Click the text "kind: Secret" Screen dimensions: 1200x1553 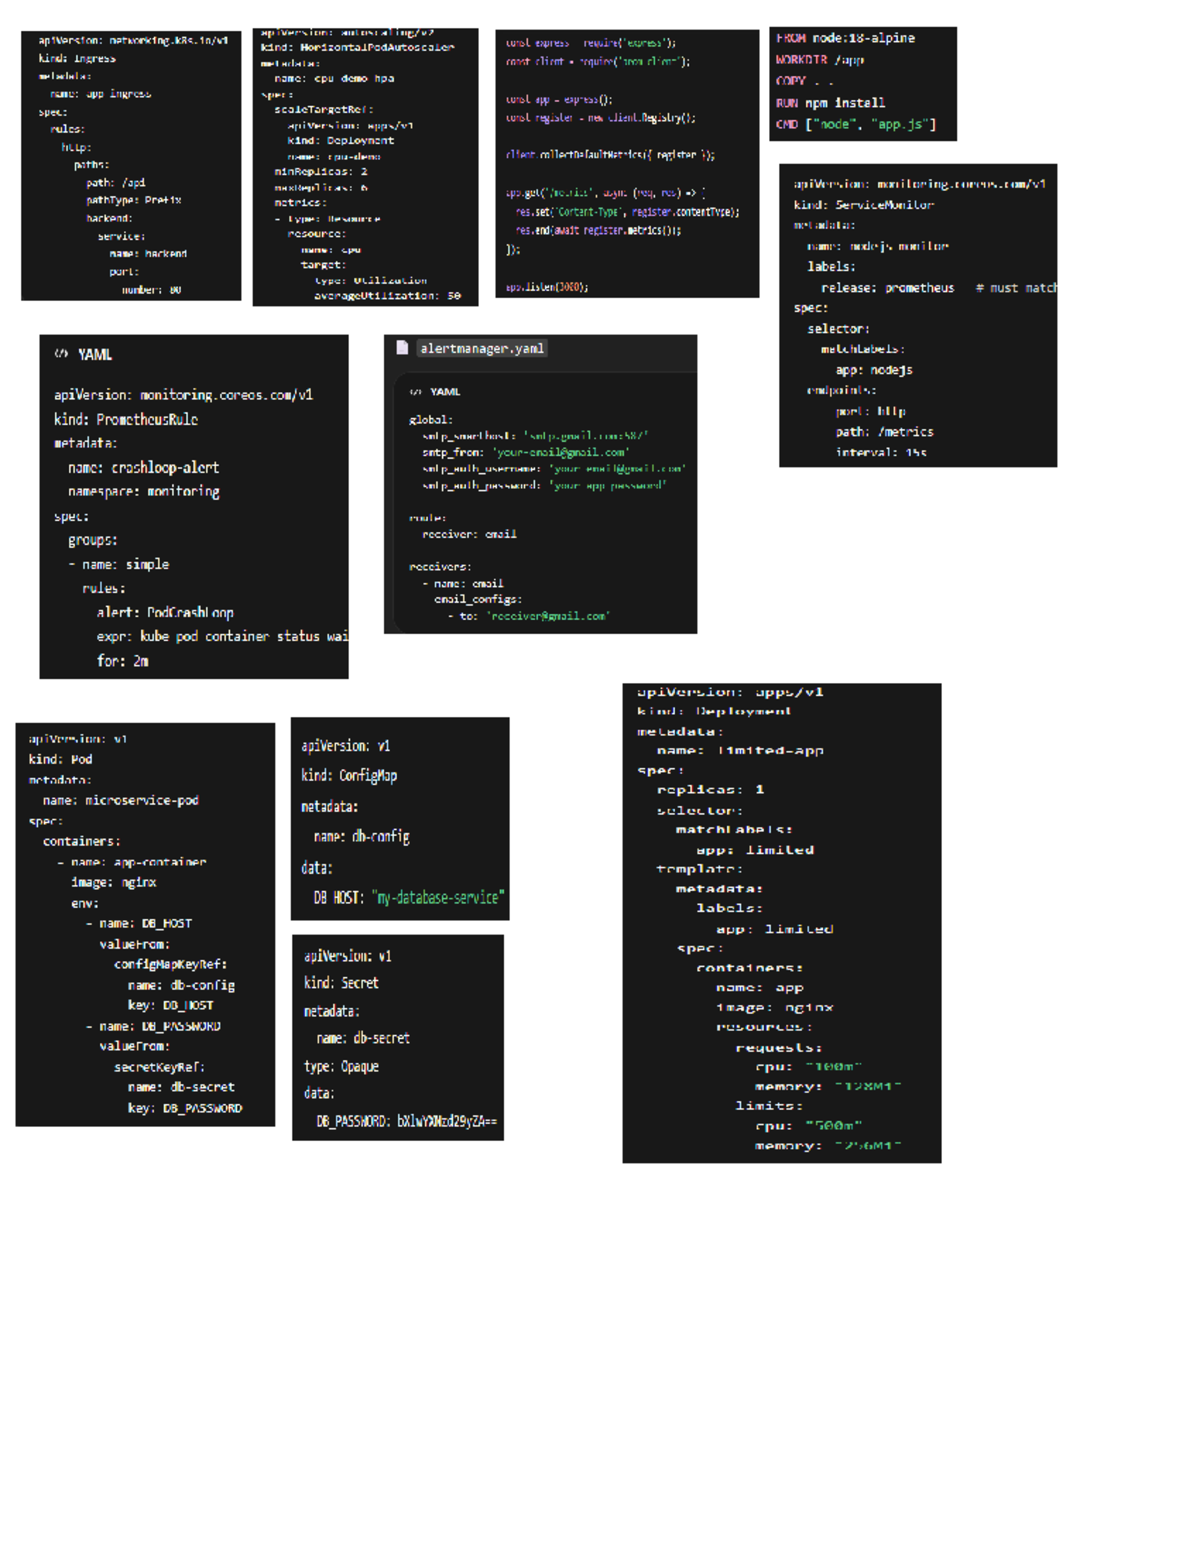tap(341, 983)
